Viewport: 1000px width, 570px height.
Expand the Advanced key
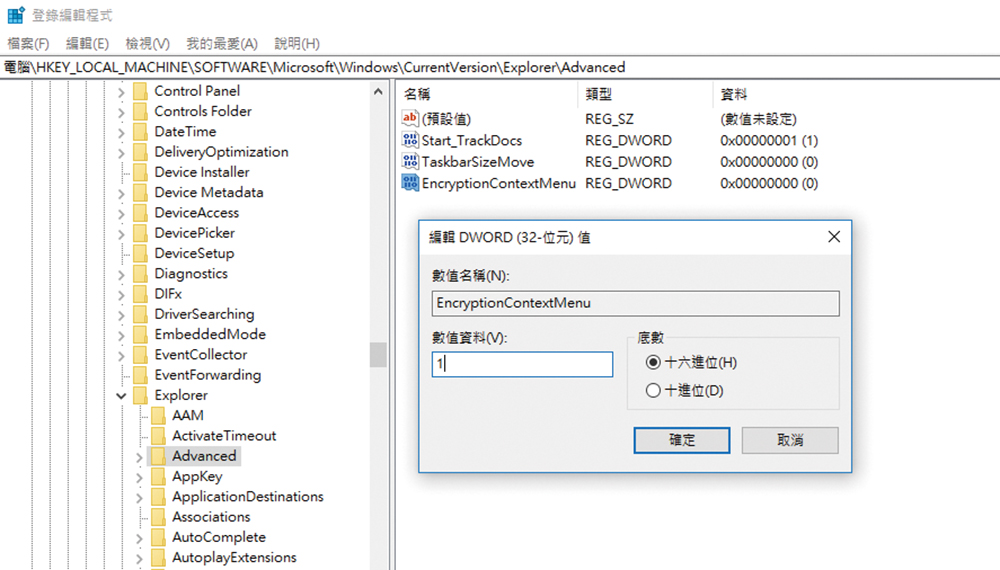point(139,457)
